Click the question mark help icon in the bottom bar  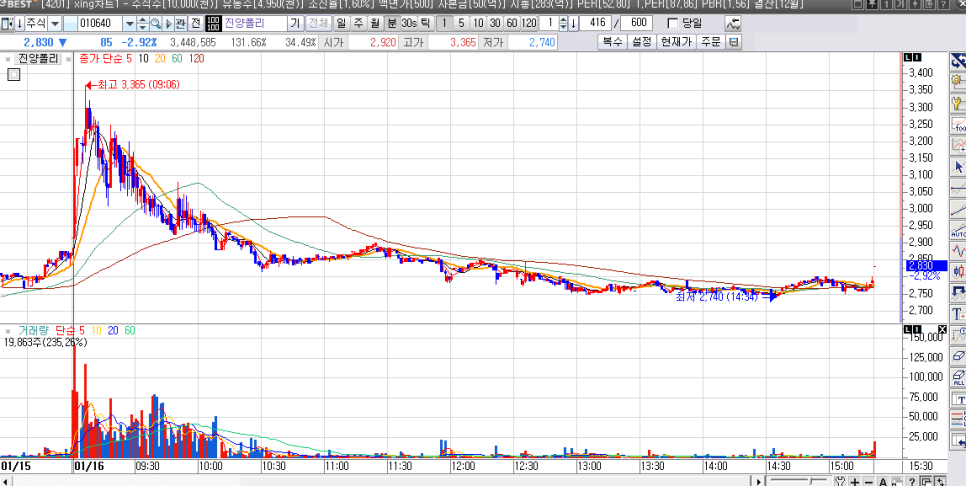(913, 481)
